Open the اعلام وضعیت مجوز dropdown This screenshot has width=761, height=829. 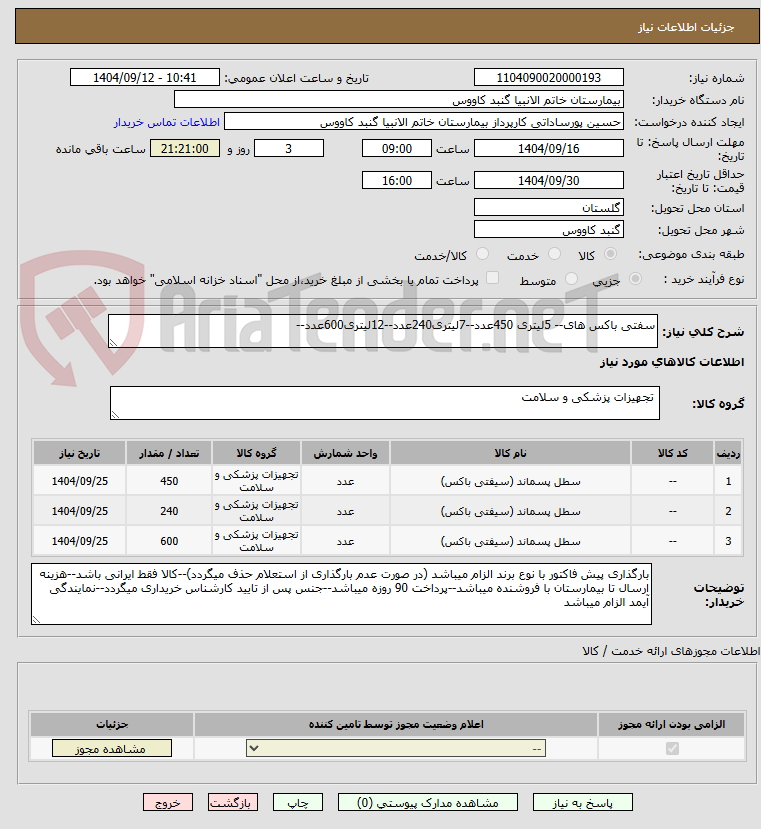tap(396, 749)
